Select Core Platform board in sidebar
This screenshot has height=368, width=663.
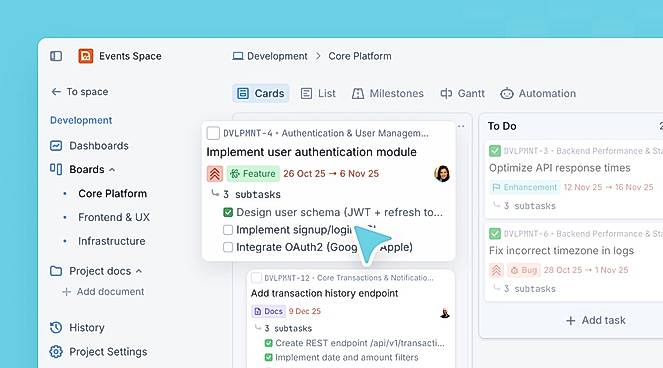pyautogui.click(x=112, y=194)
